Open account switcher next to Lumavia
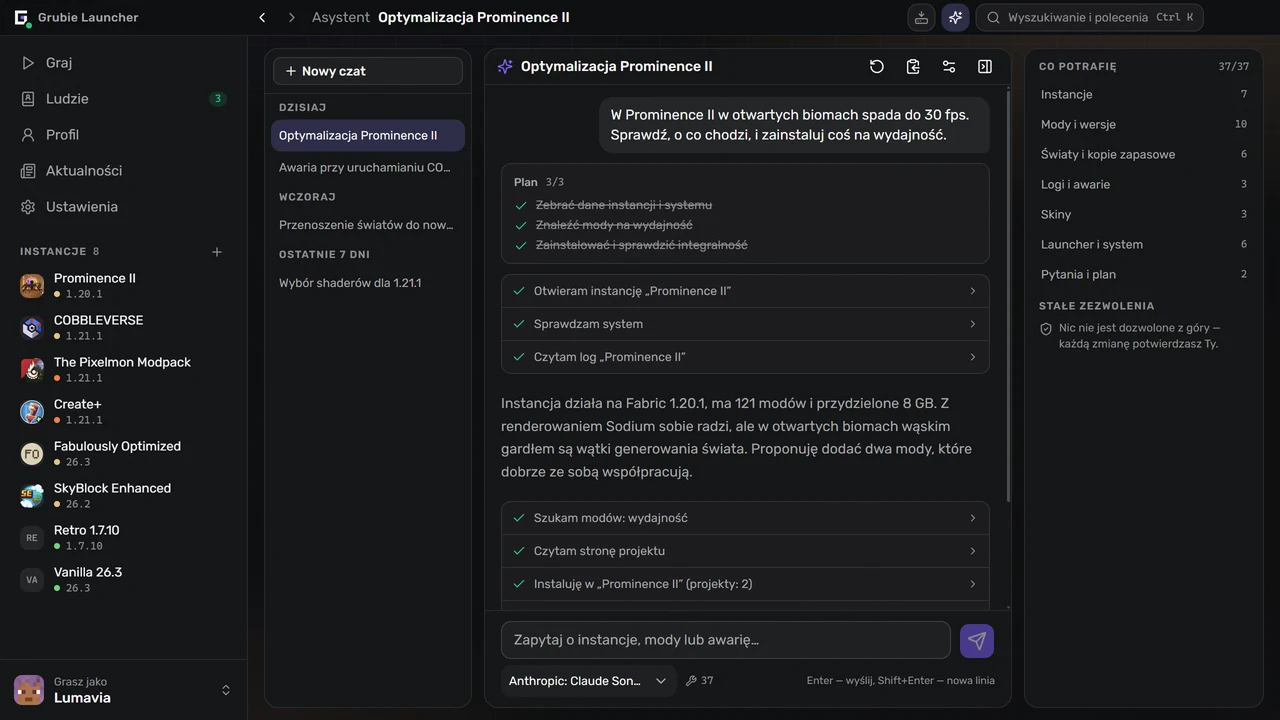The height and width of the screenshot is (720, 1280). 226,690
